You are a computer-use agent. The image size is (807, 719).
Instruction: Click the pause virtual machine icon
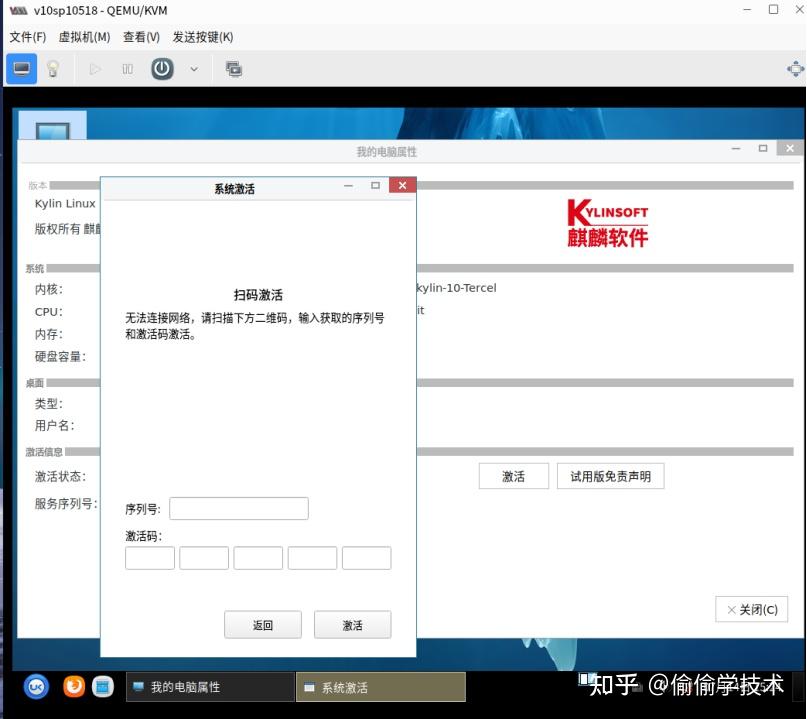click(127, 69)
